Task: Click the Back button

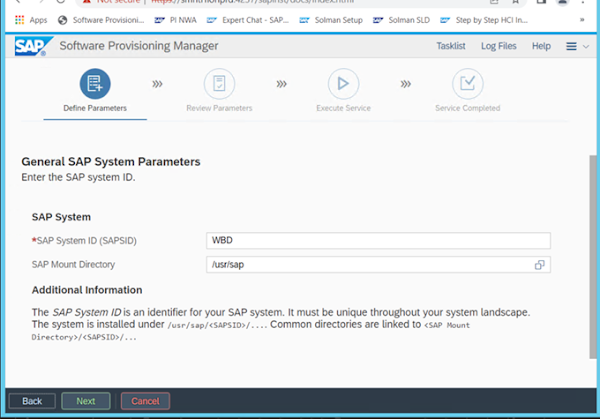Action: click(32, 401)
